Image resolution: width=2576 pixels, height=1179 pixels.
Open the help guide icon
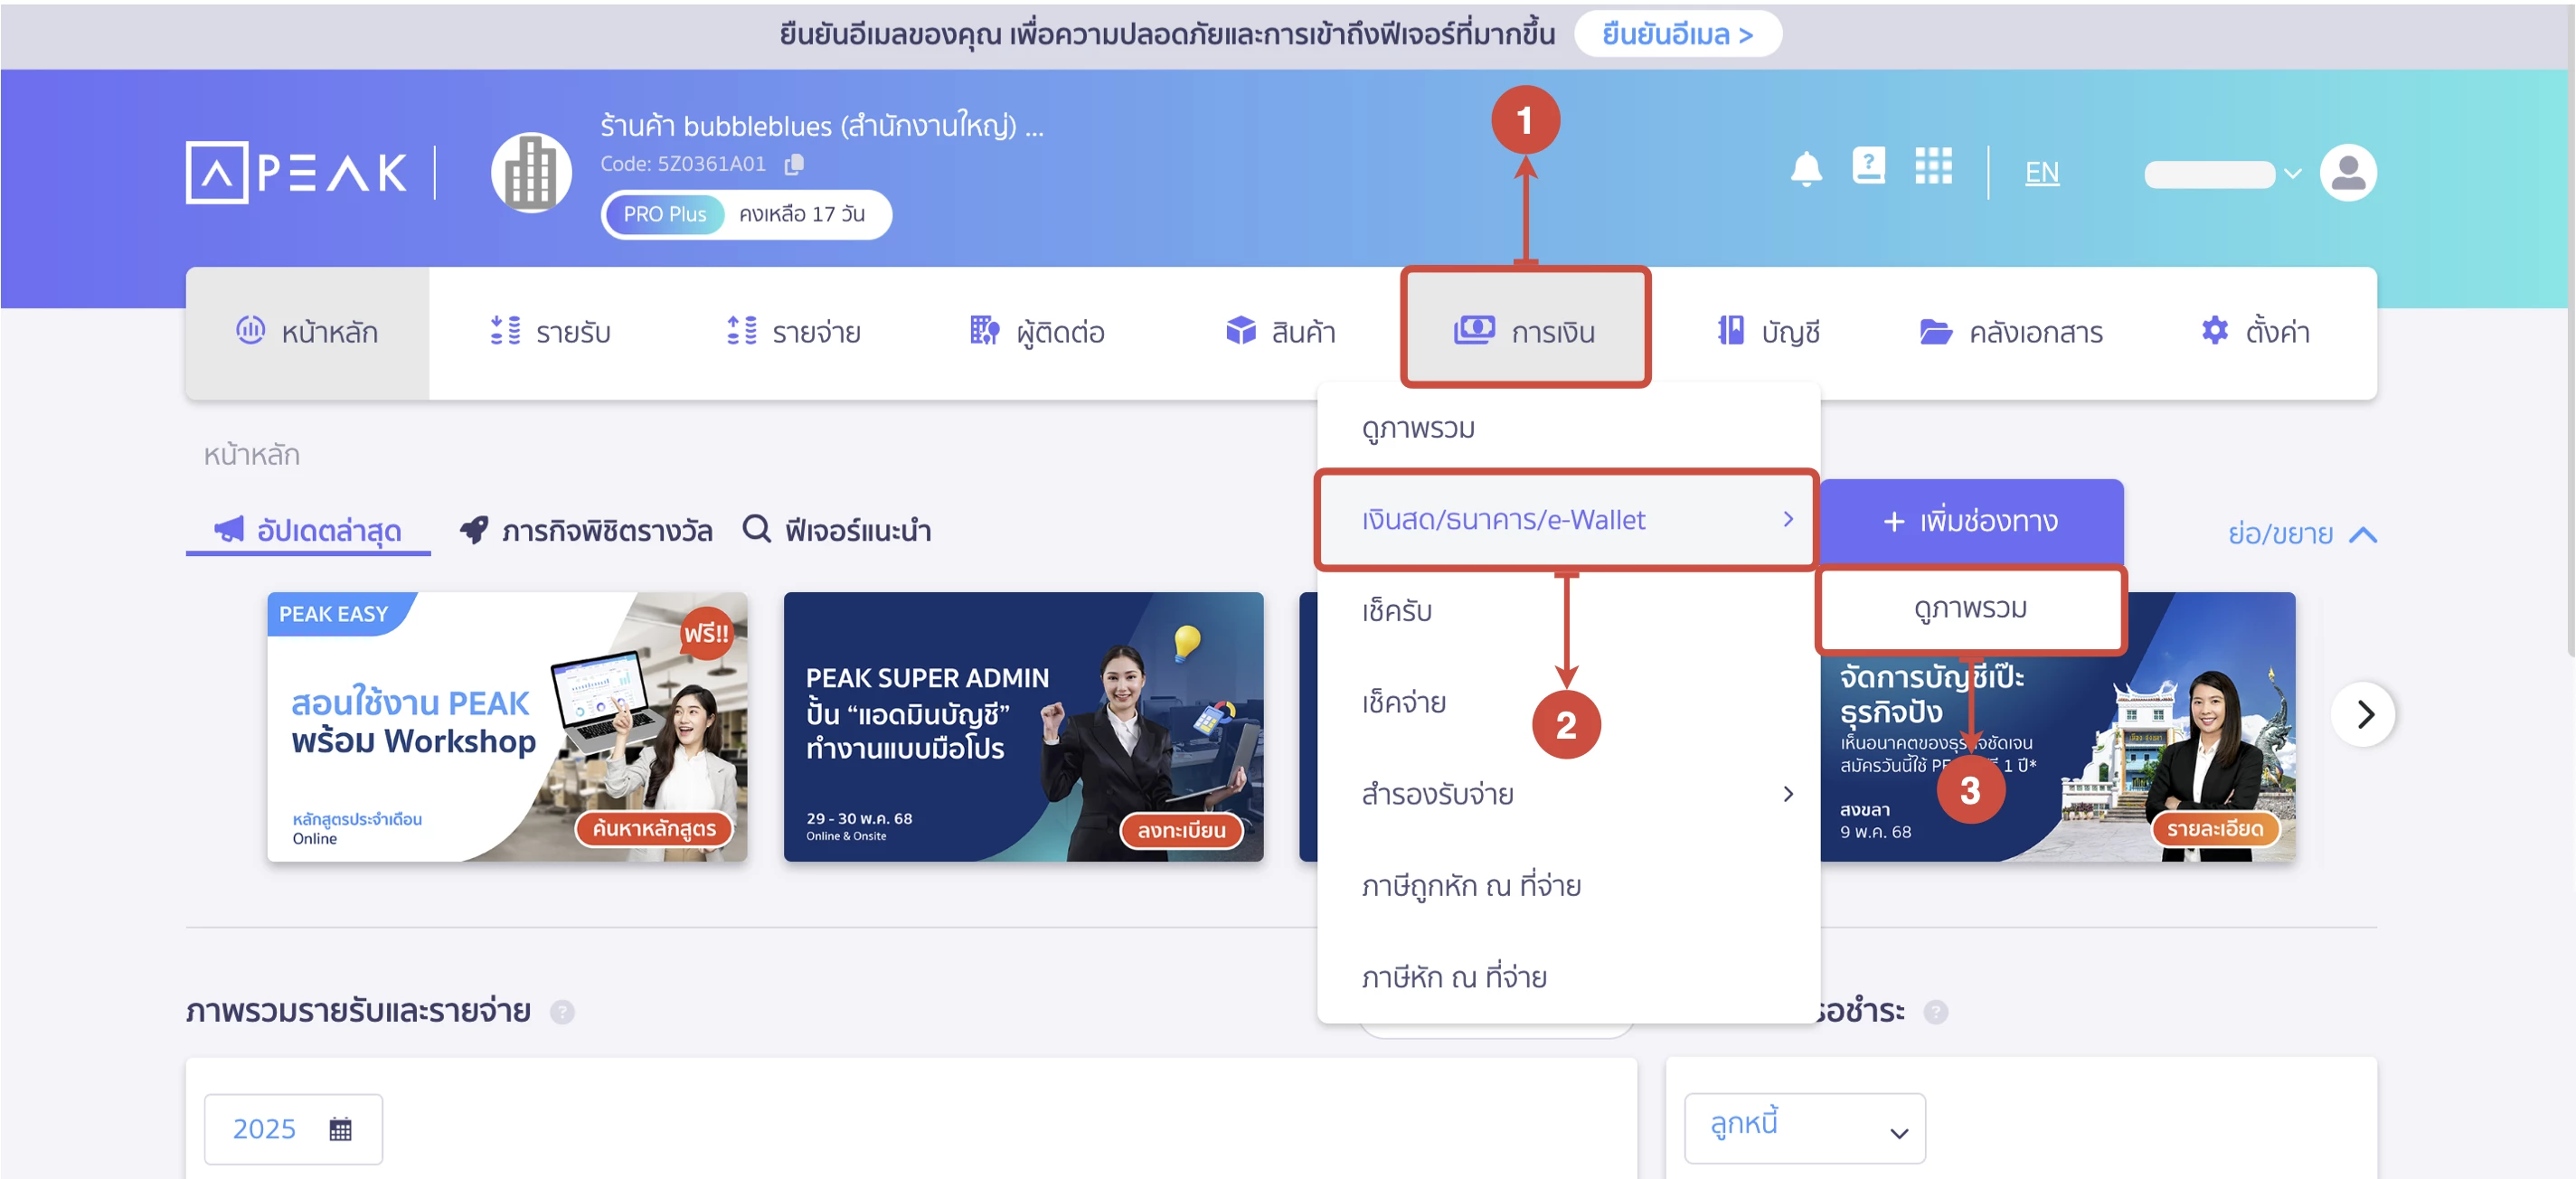click(x=1869, y=167)
